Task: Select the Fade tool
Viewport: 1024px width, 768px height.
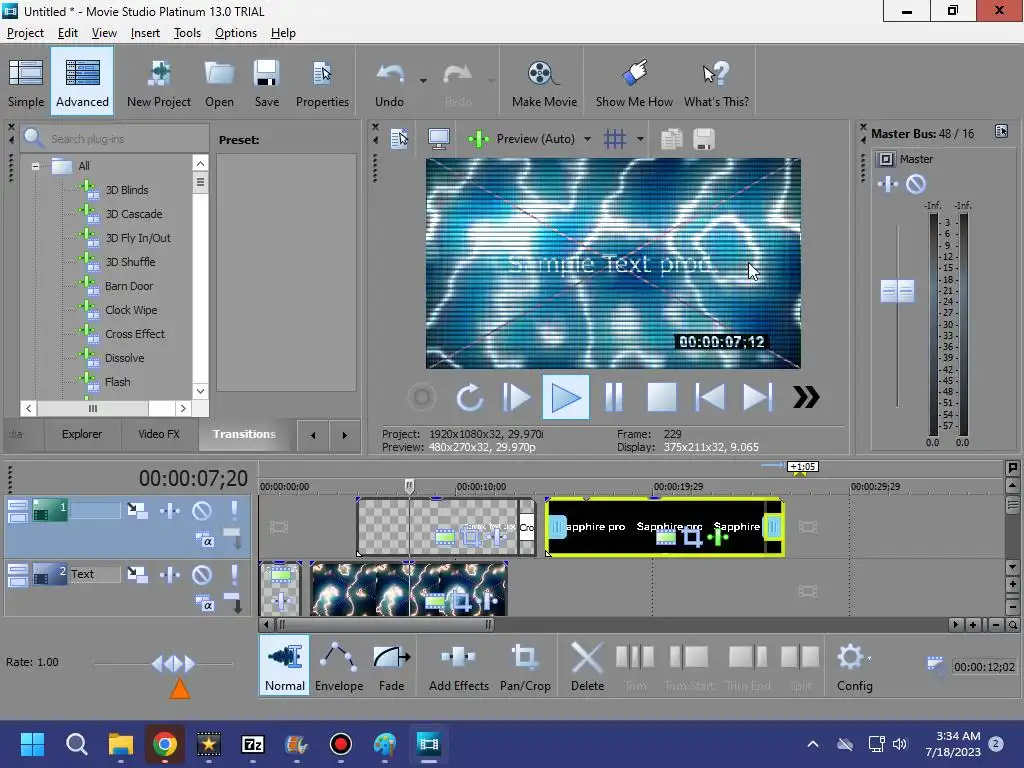Action: 391,665
